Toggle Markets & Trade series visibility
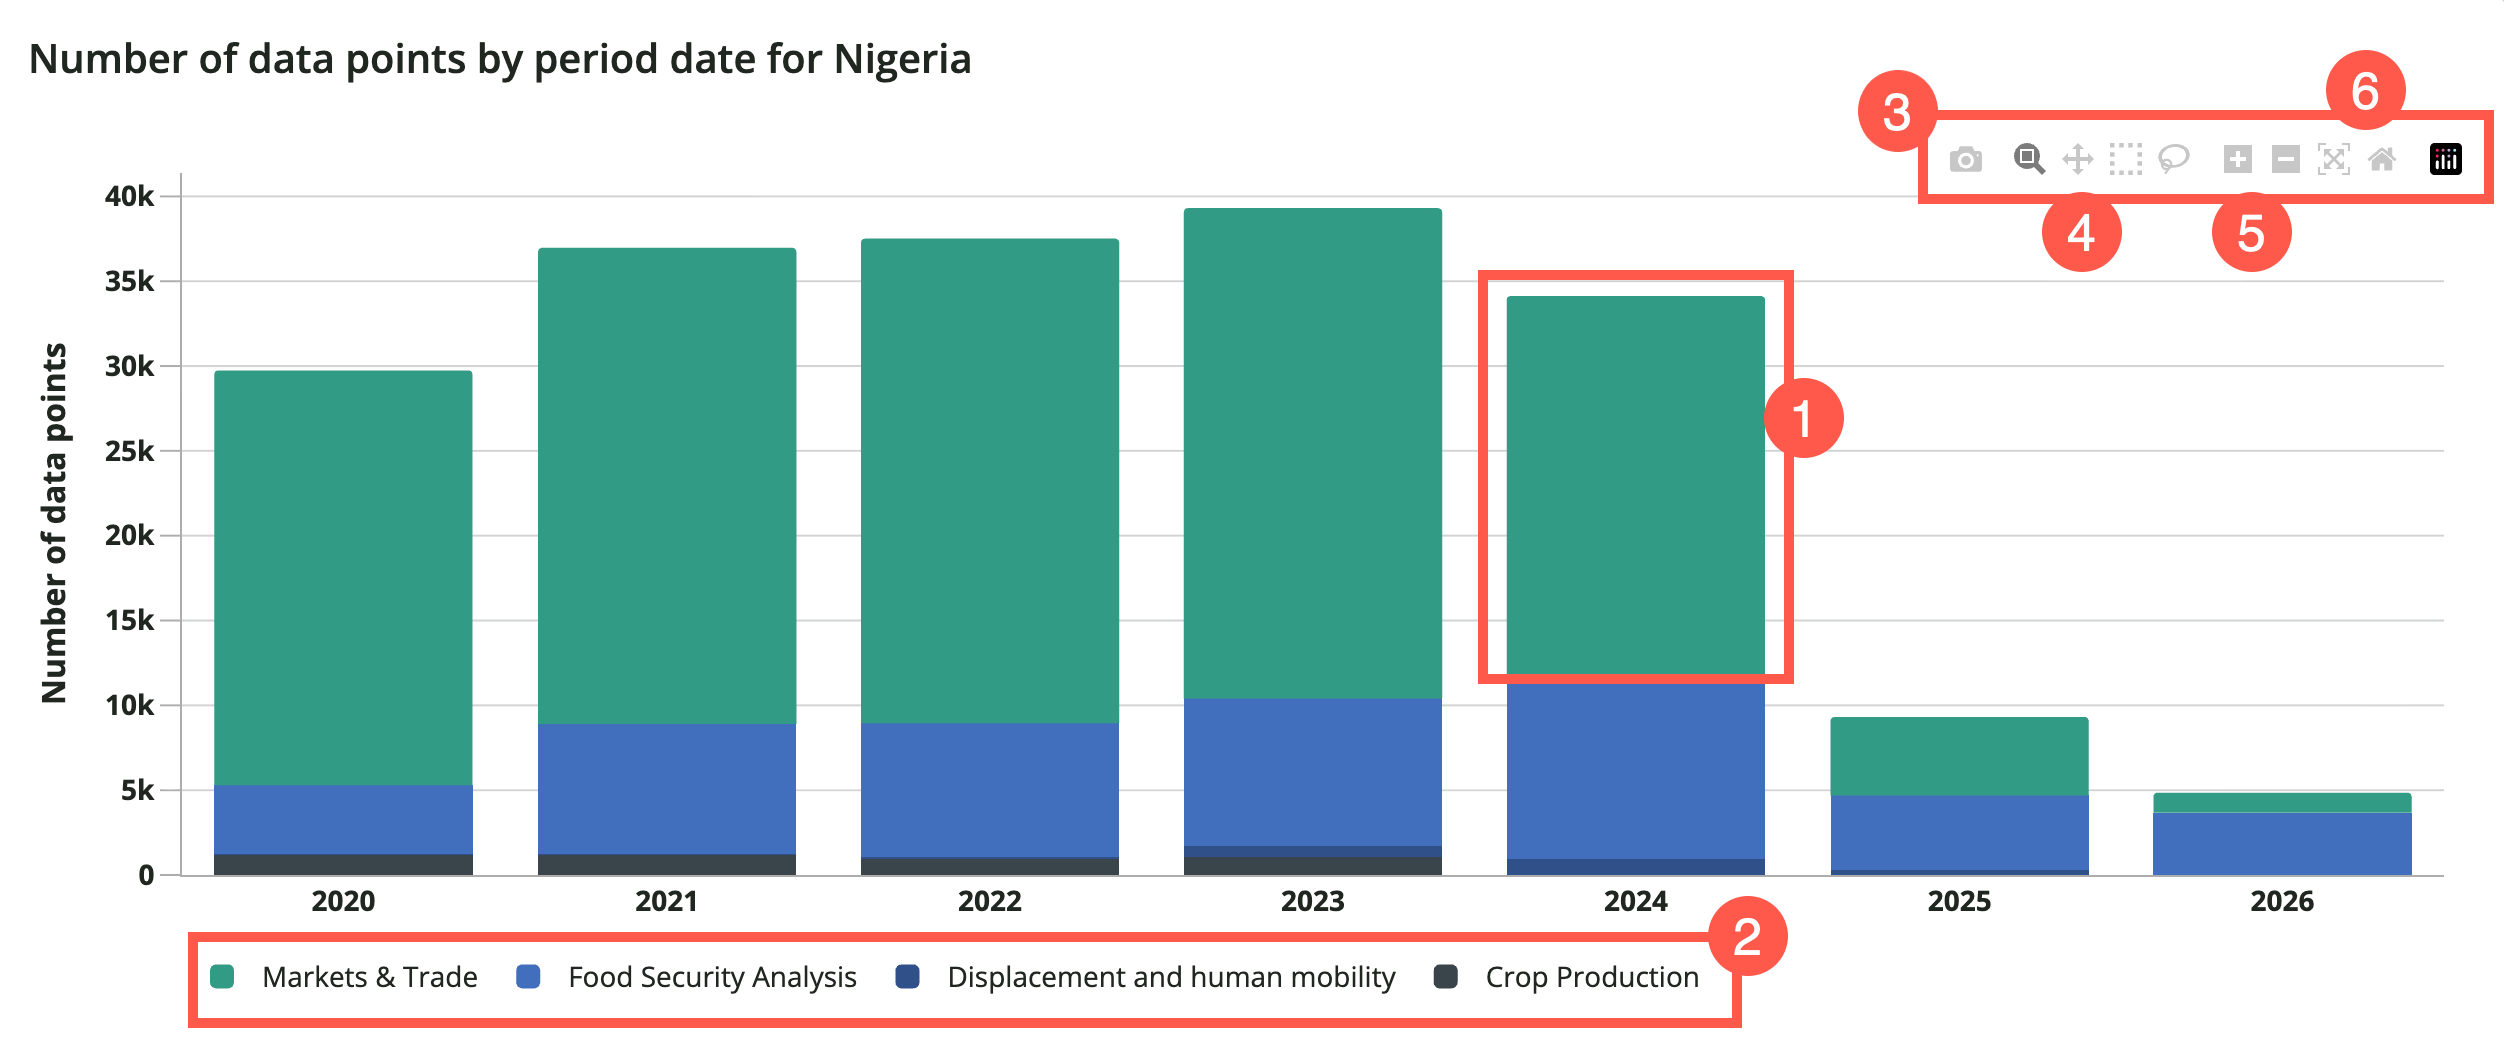The width and height of the screenshot is (2504, 1060). coord(370,978)
